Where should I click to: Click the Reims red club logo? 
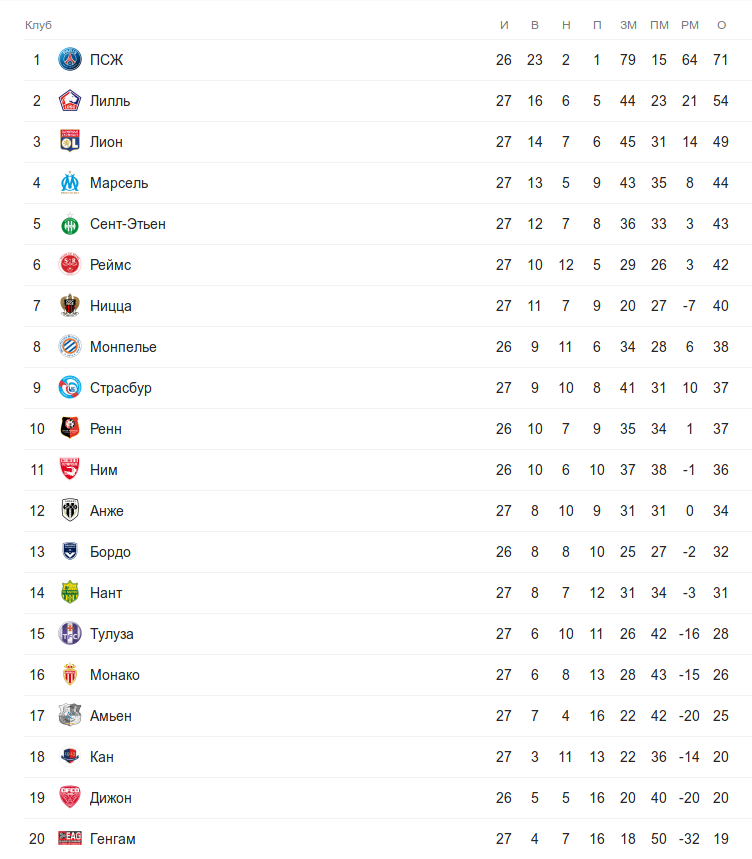click(70, 265)
